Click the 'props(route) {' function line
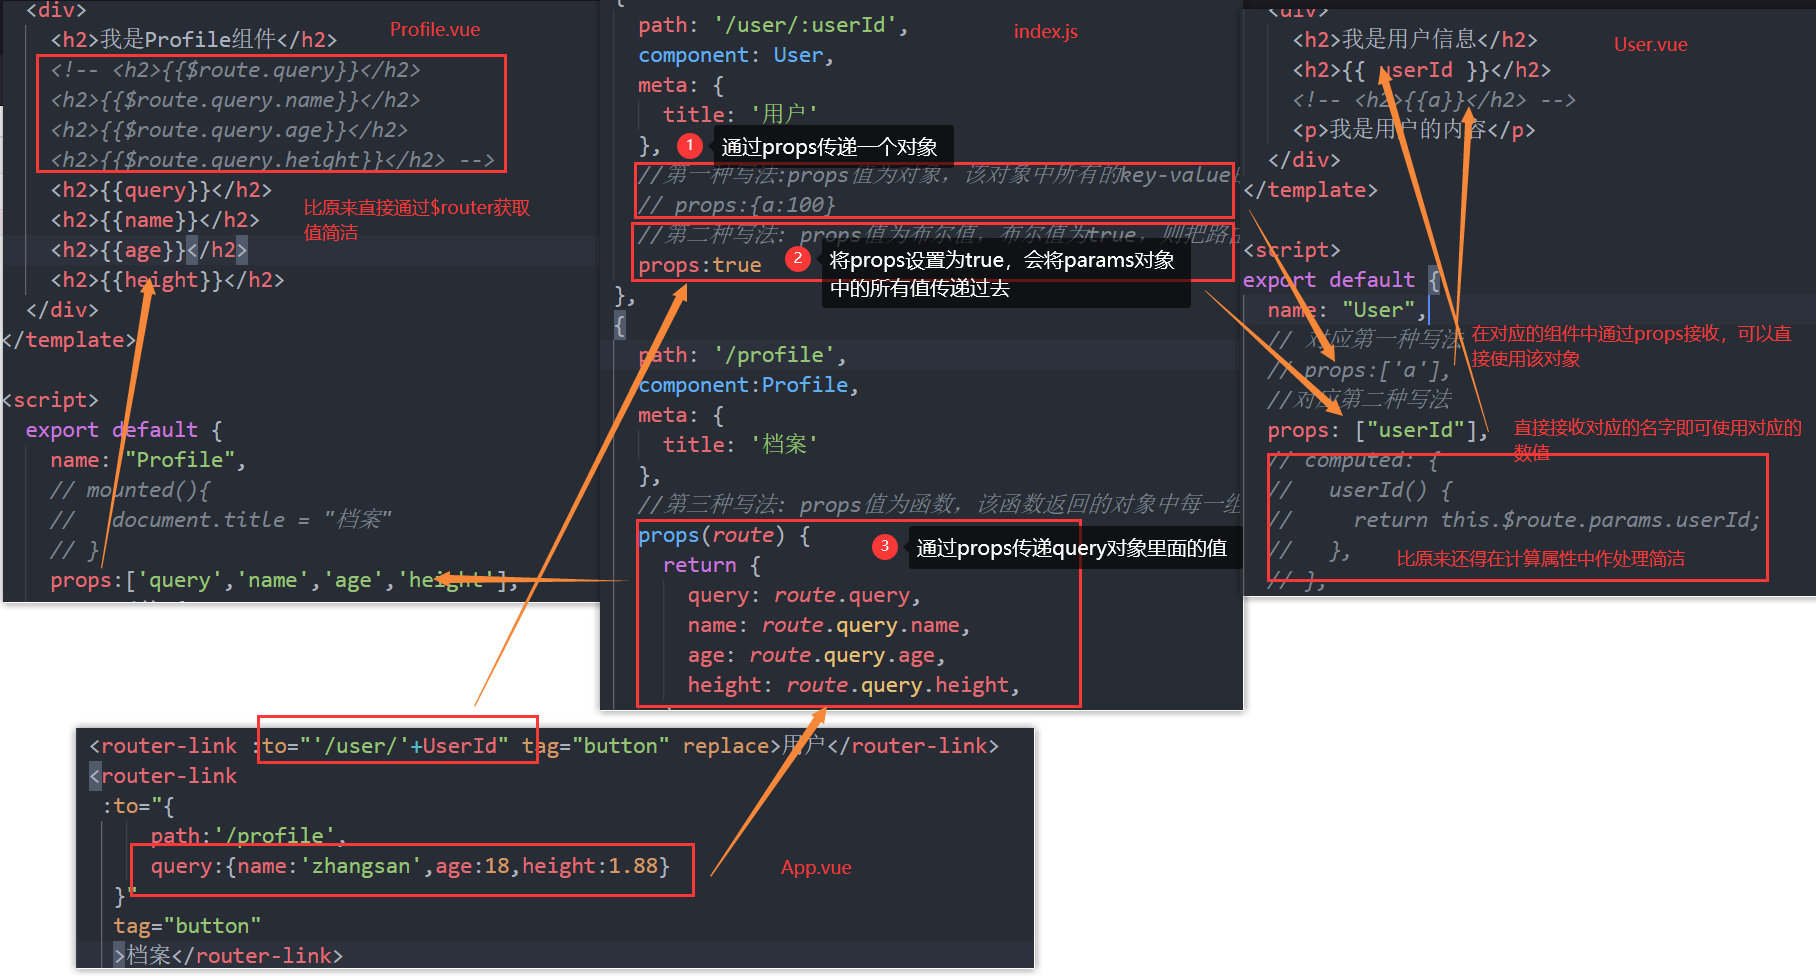 click(x=724, y=535)
